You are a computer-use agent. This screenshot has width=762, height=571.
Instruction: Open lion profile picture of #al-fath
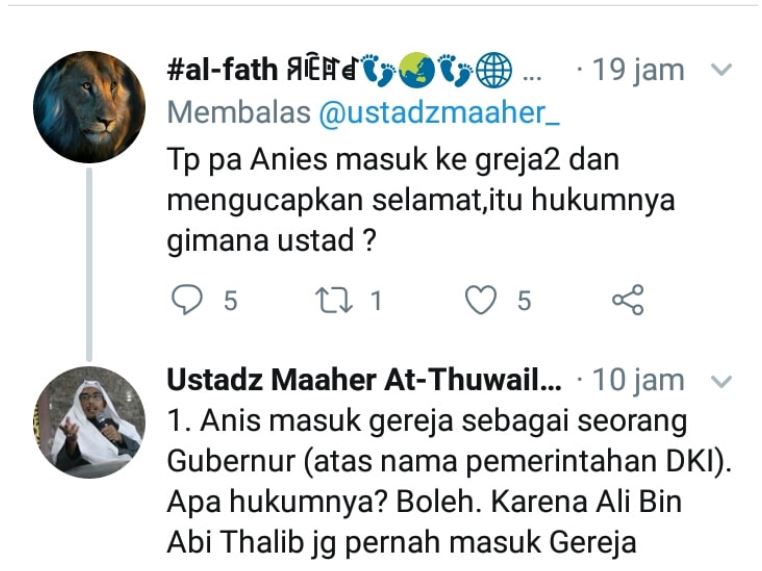pyautogui.click(x=89, y=107)
